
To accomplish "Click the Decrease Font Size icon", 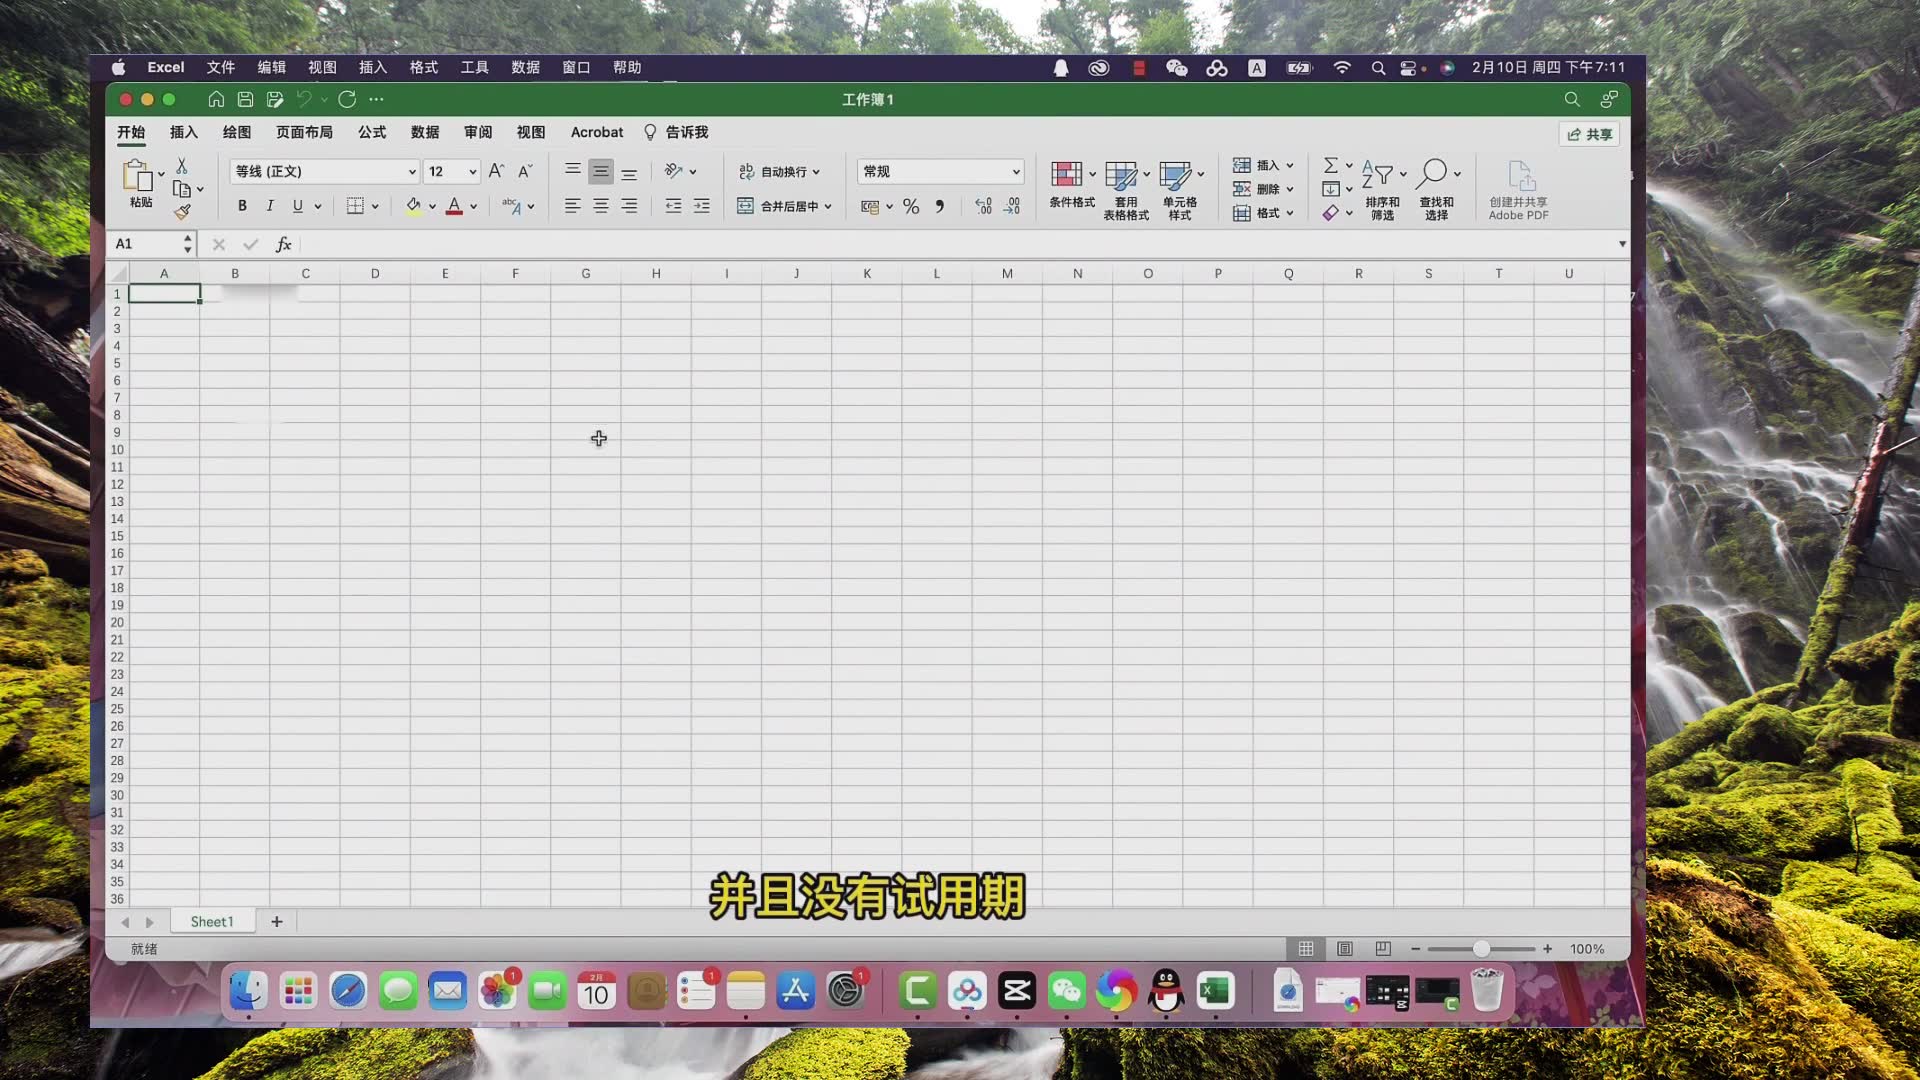I will (525, 171).
